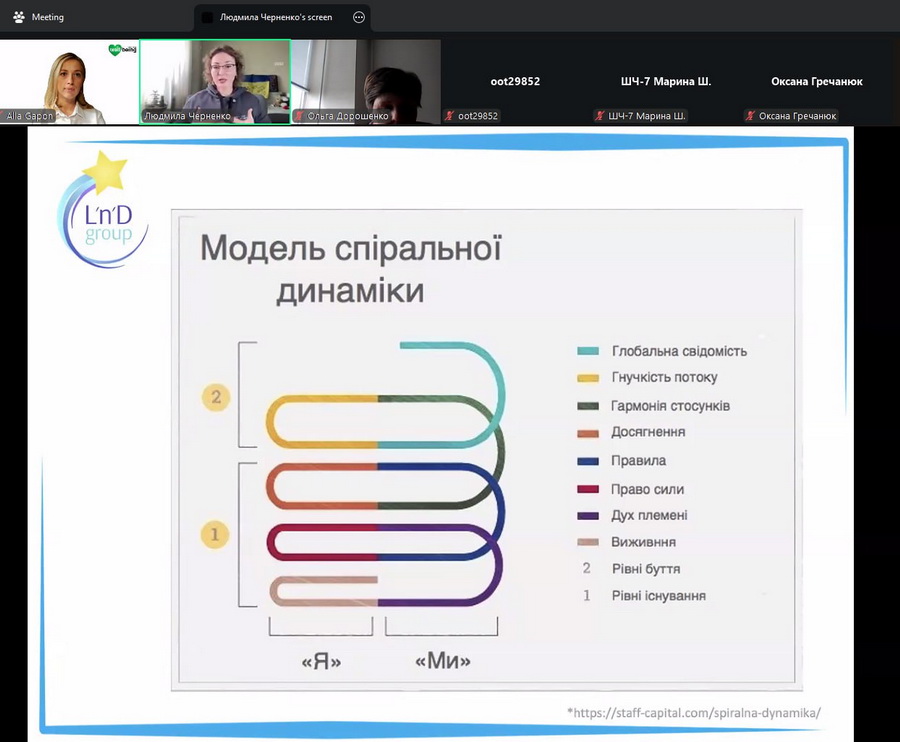Select the Meeting tab
900x742 pixels.
38,17
